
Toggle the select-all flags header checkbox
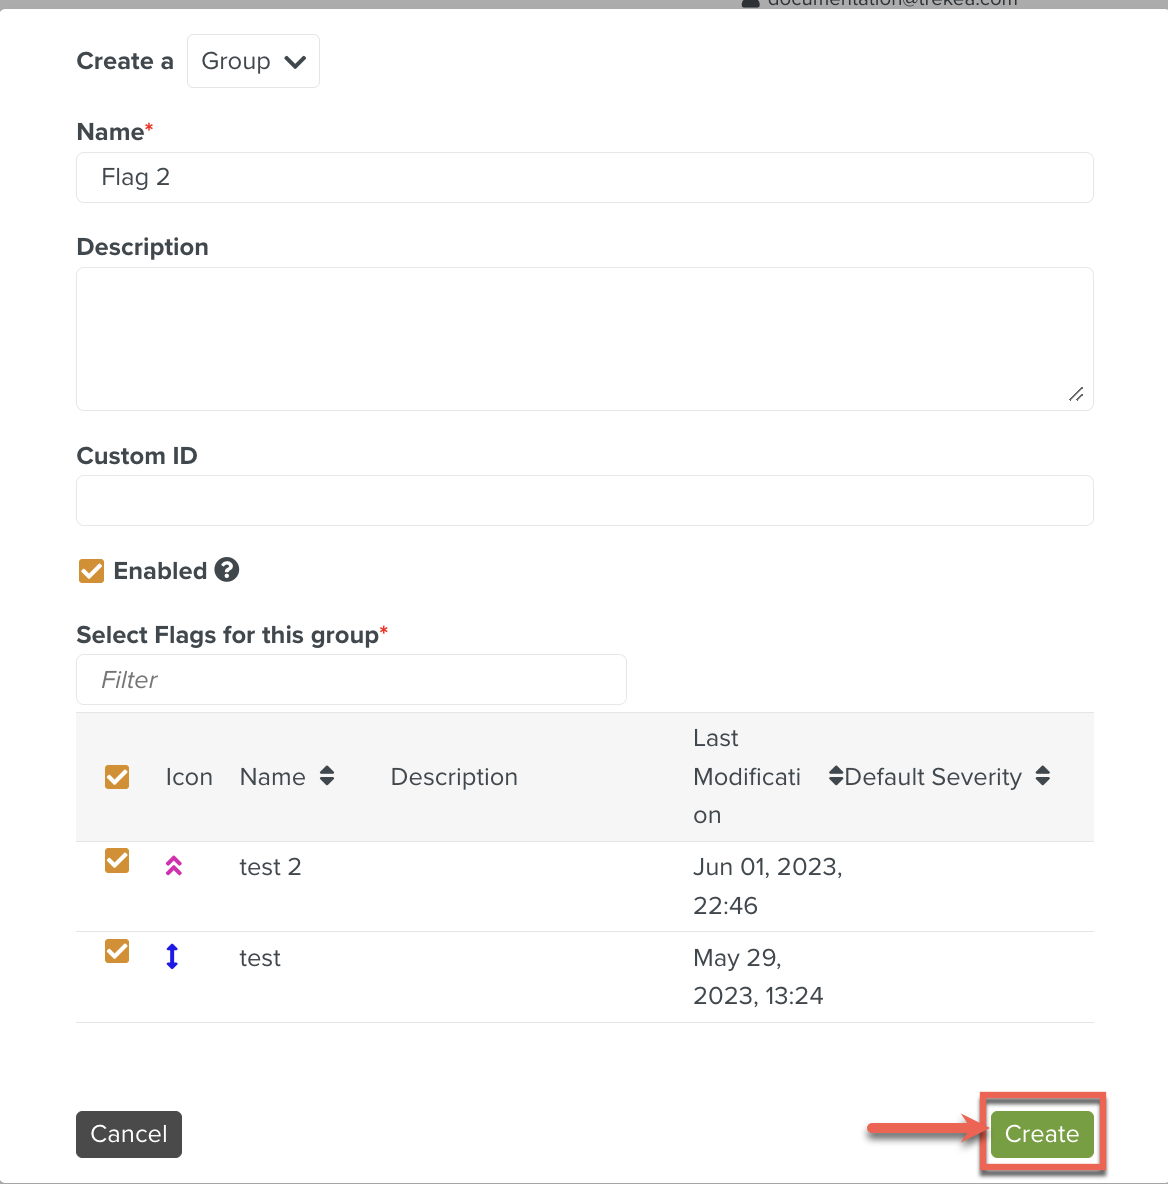pos(117,777)
